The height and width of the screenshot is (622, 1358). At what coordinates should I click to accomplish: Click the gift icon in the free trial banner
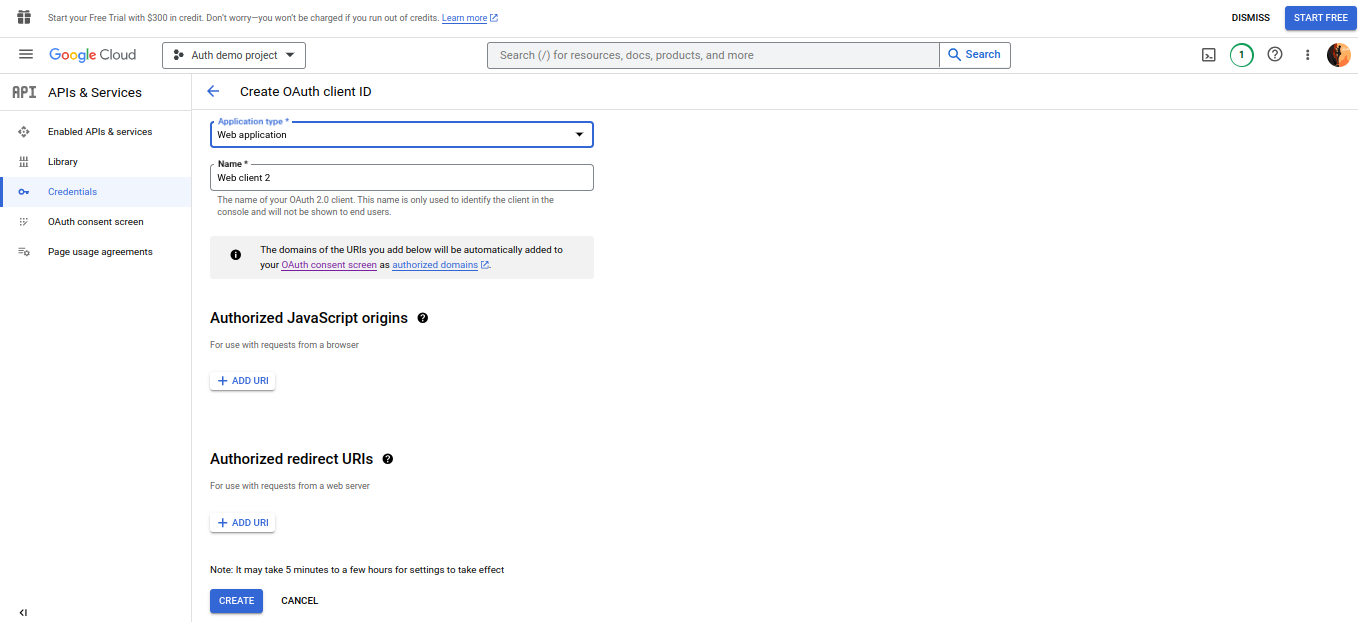tap(24, 18)
